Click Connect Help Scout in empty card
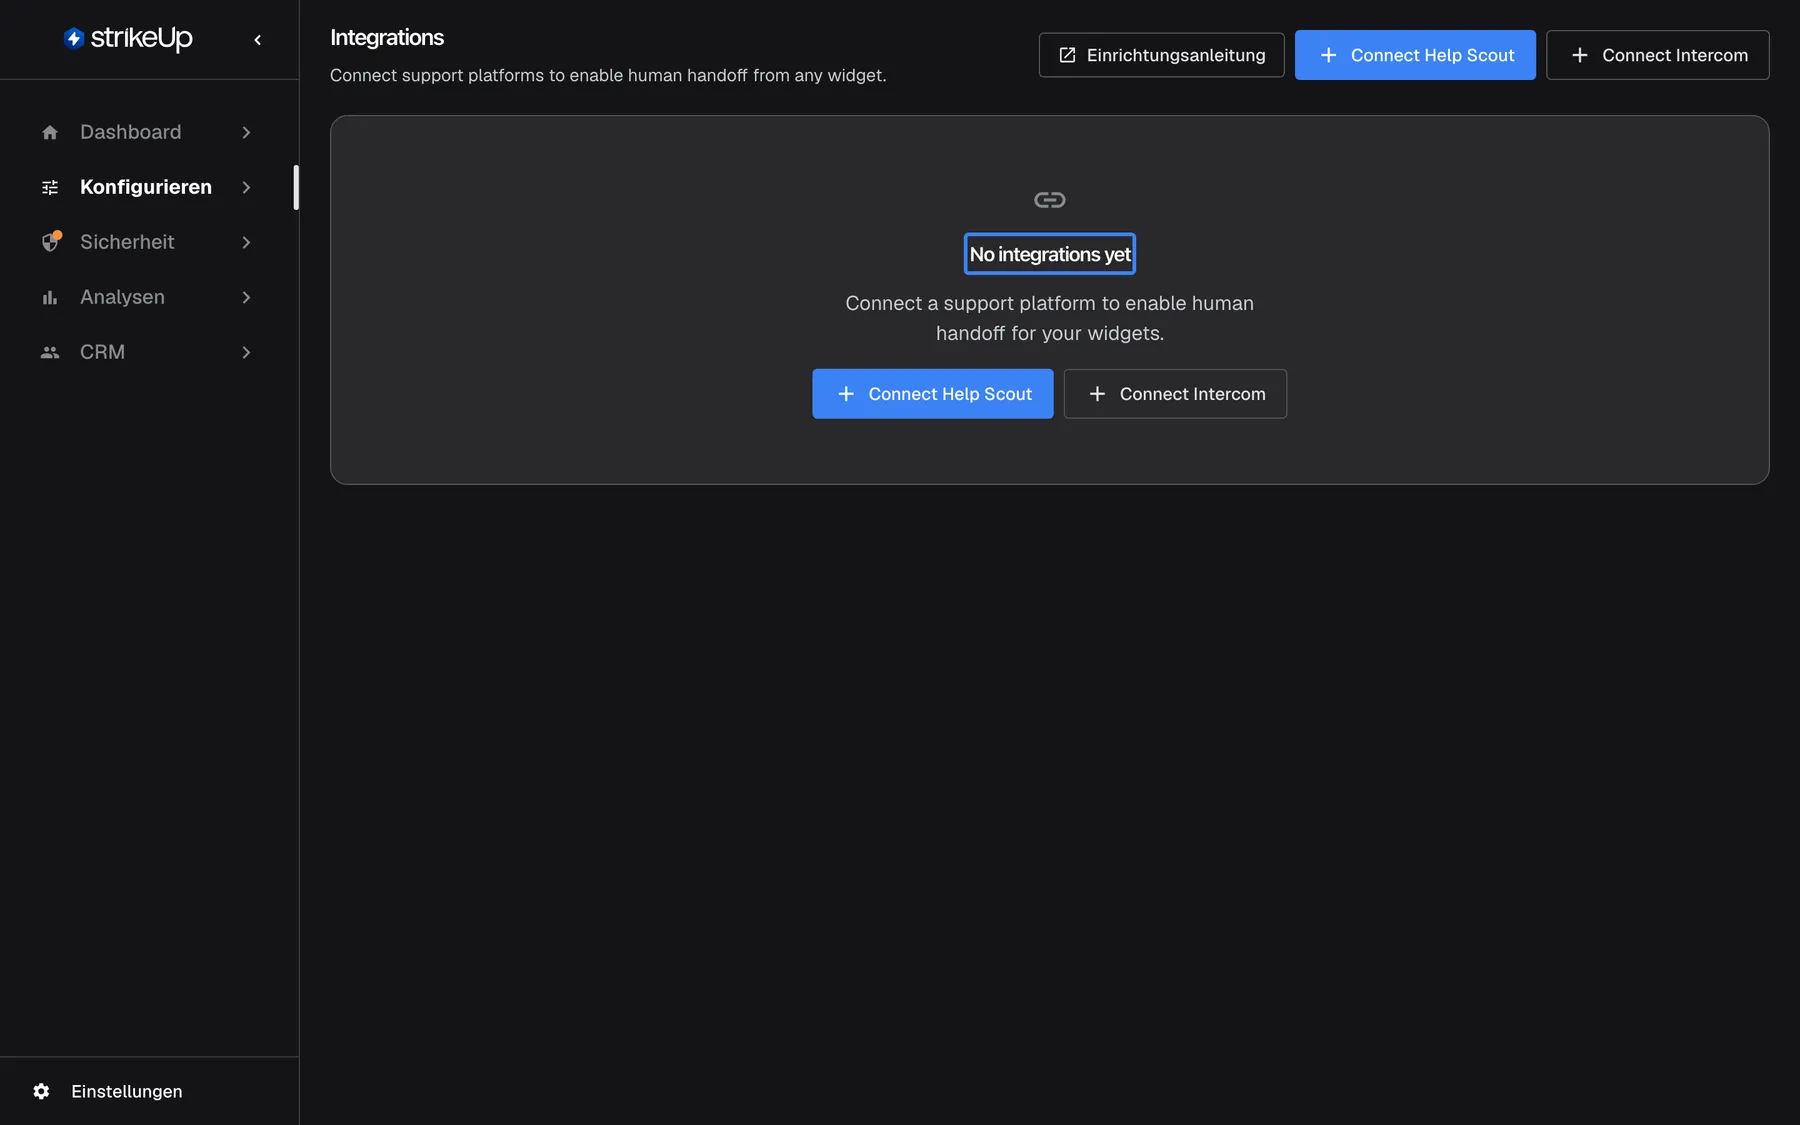Screen dimensions: 1800x1125 point(932,394)
